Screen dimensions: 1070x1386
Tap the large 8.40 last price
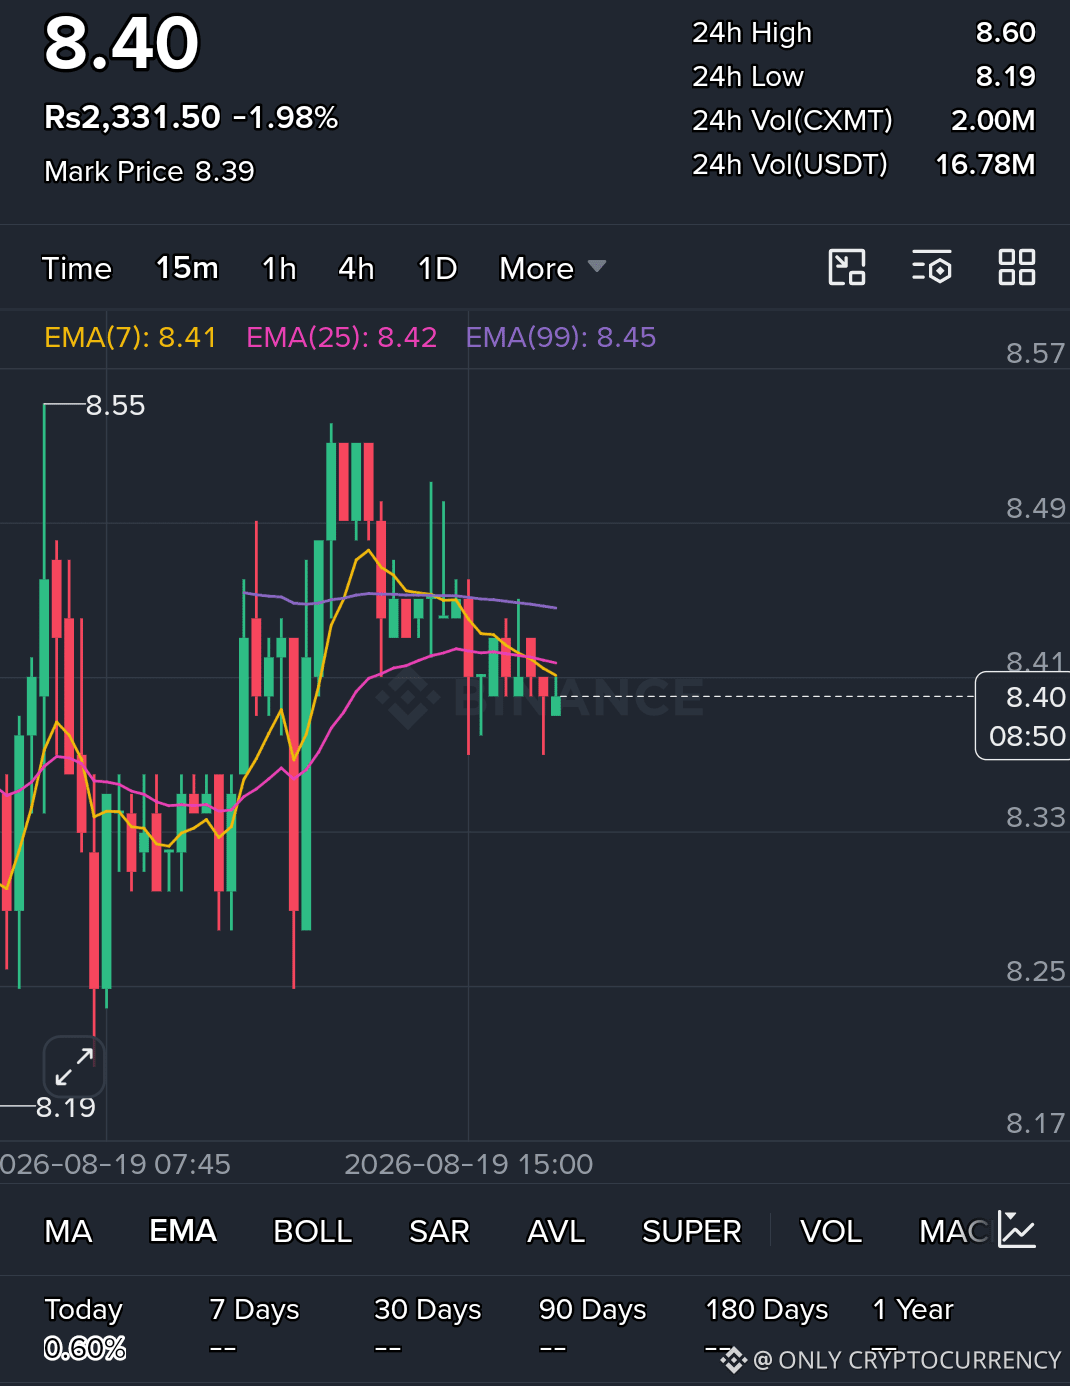(x=122, y=43)
